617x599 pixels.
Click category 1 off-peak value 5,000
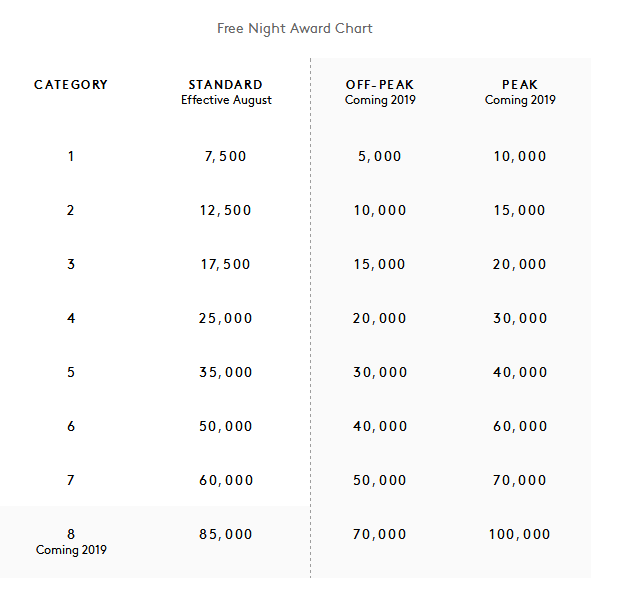coord(379,156)
